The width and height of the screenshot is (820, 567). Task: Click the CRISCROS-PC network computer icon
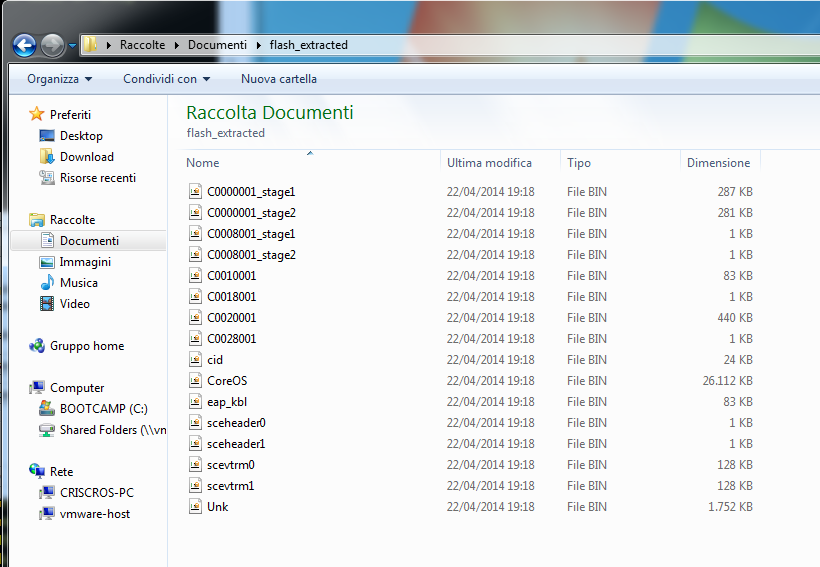point(47,493)
